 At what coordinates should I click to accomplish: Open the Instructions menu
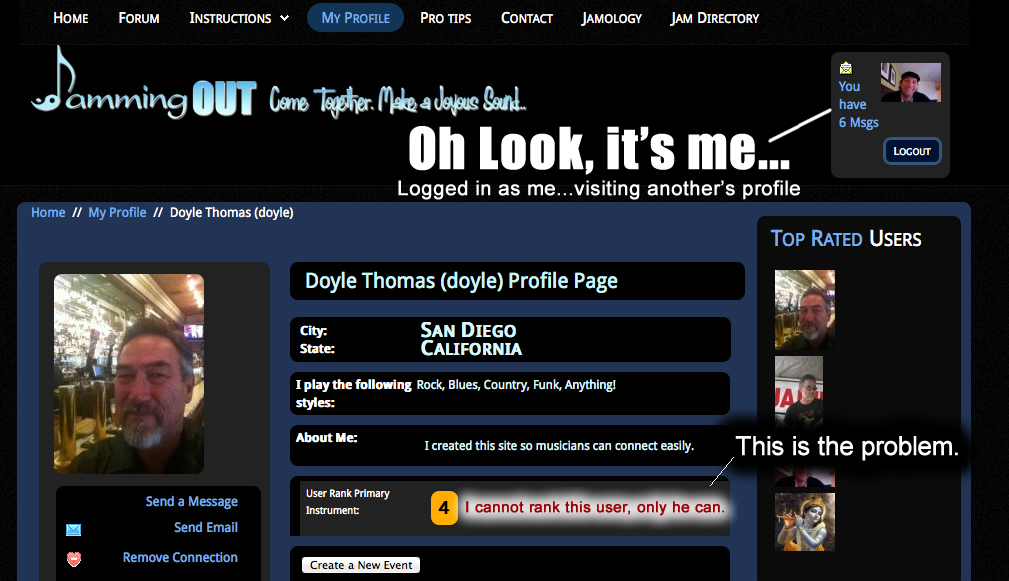[x=230, y=18]
